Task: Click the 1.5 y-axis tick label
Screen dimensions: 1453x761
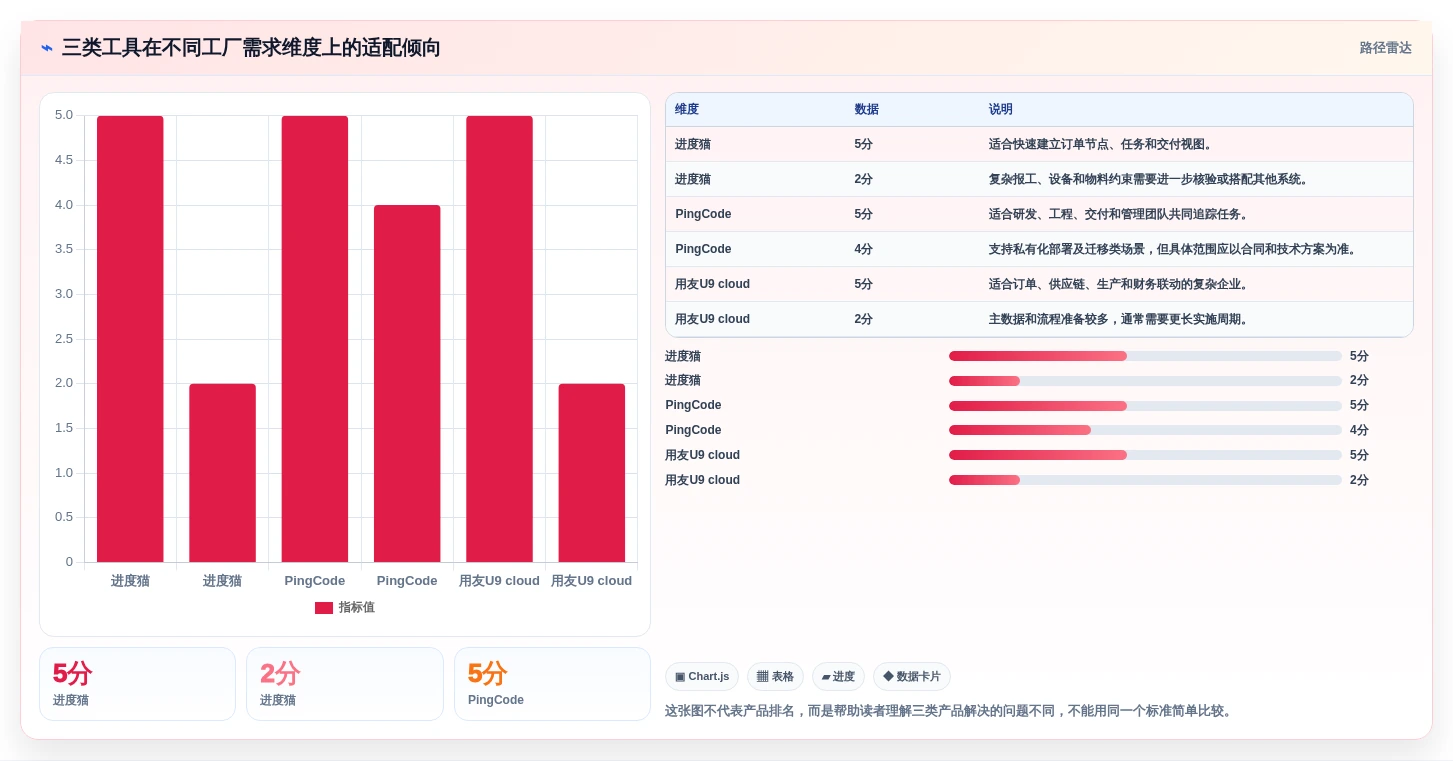Action: [x=64, y=428]
